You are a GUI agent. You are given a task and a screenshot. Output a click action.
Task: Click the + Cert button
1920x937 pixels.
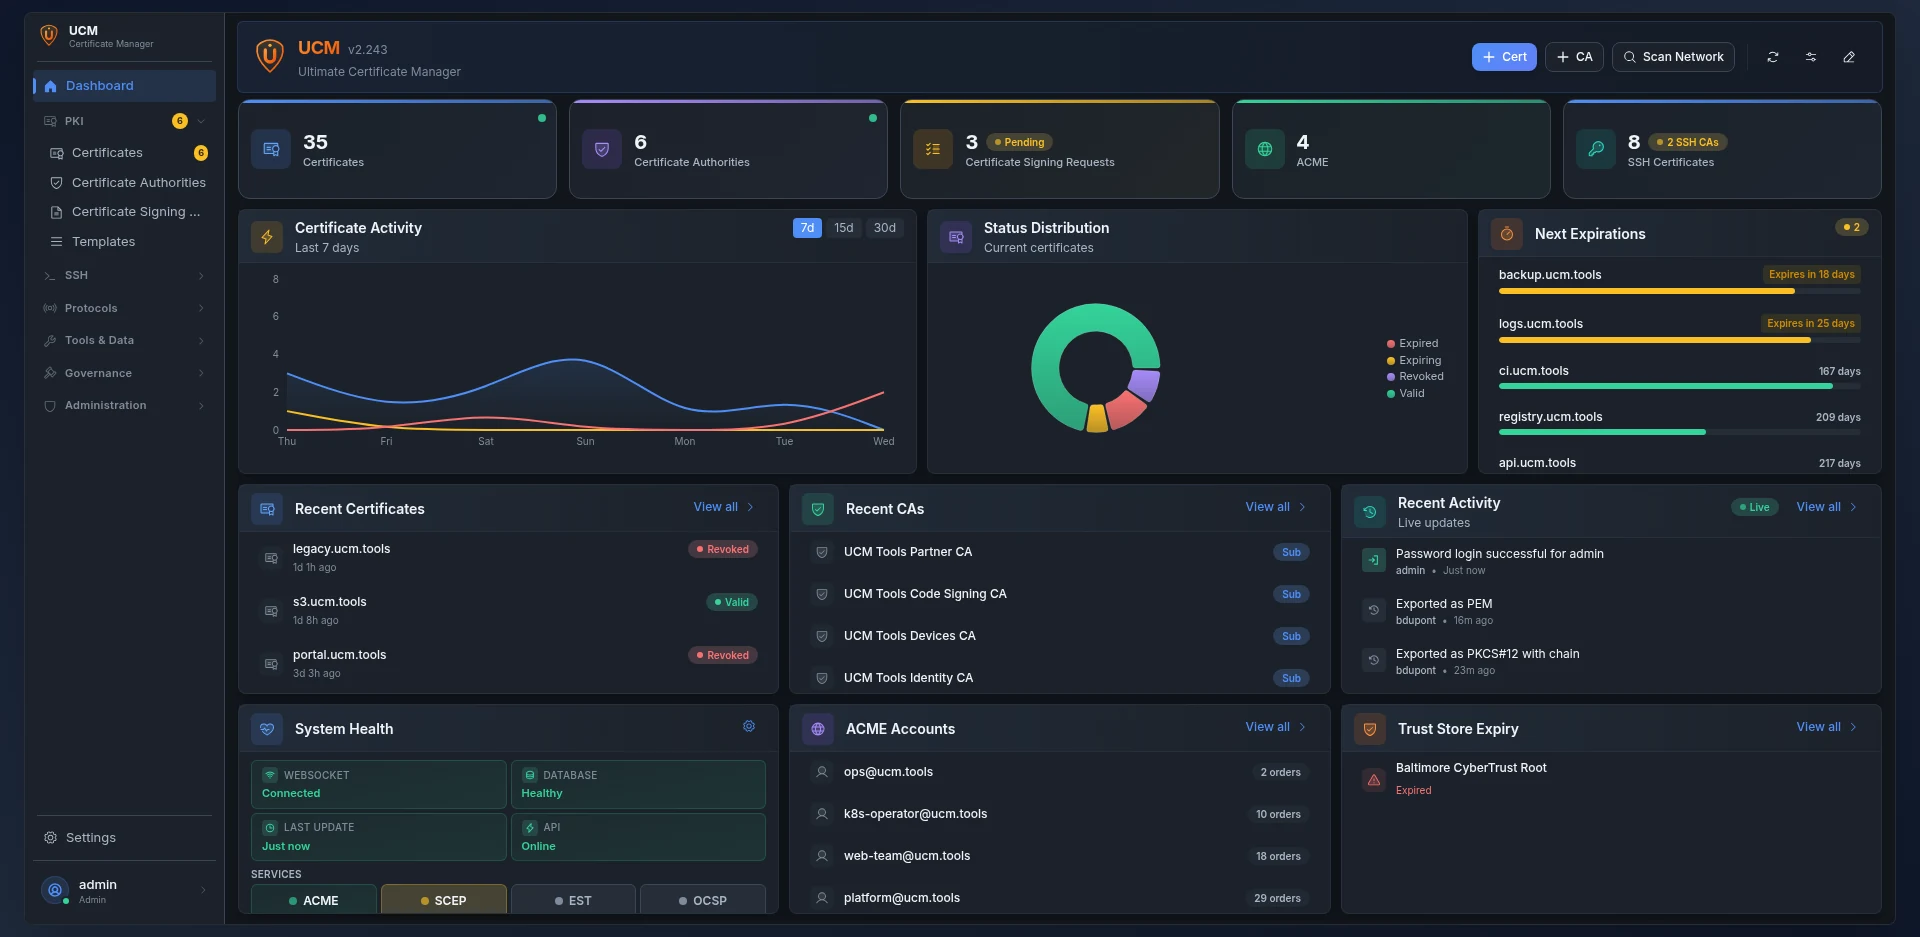tap(1504, 57)
